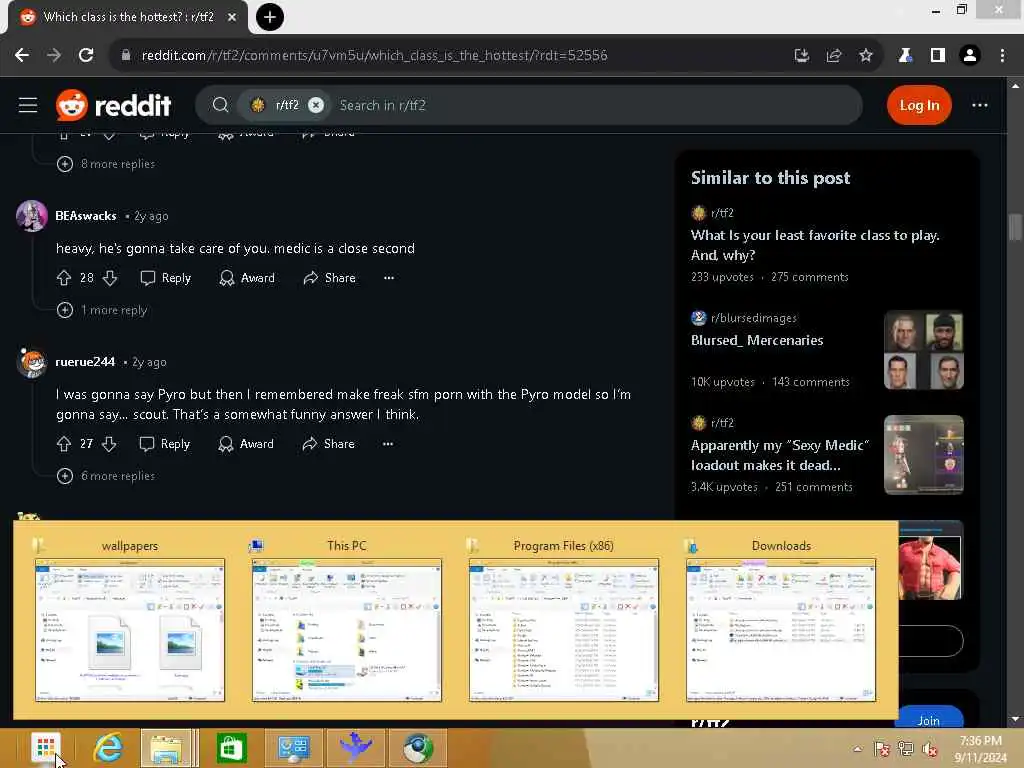The image size is (1024, 768).
Task: Open the Reddit header three-dot options menu
Action: pos(980,105)
